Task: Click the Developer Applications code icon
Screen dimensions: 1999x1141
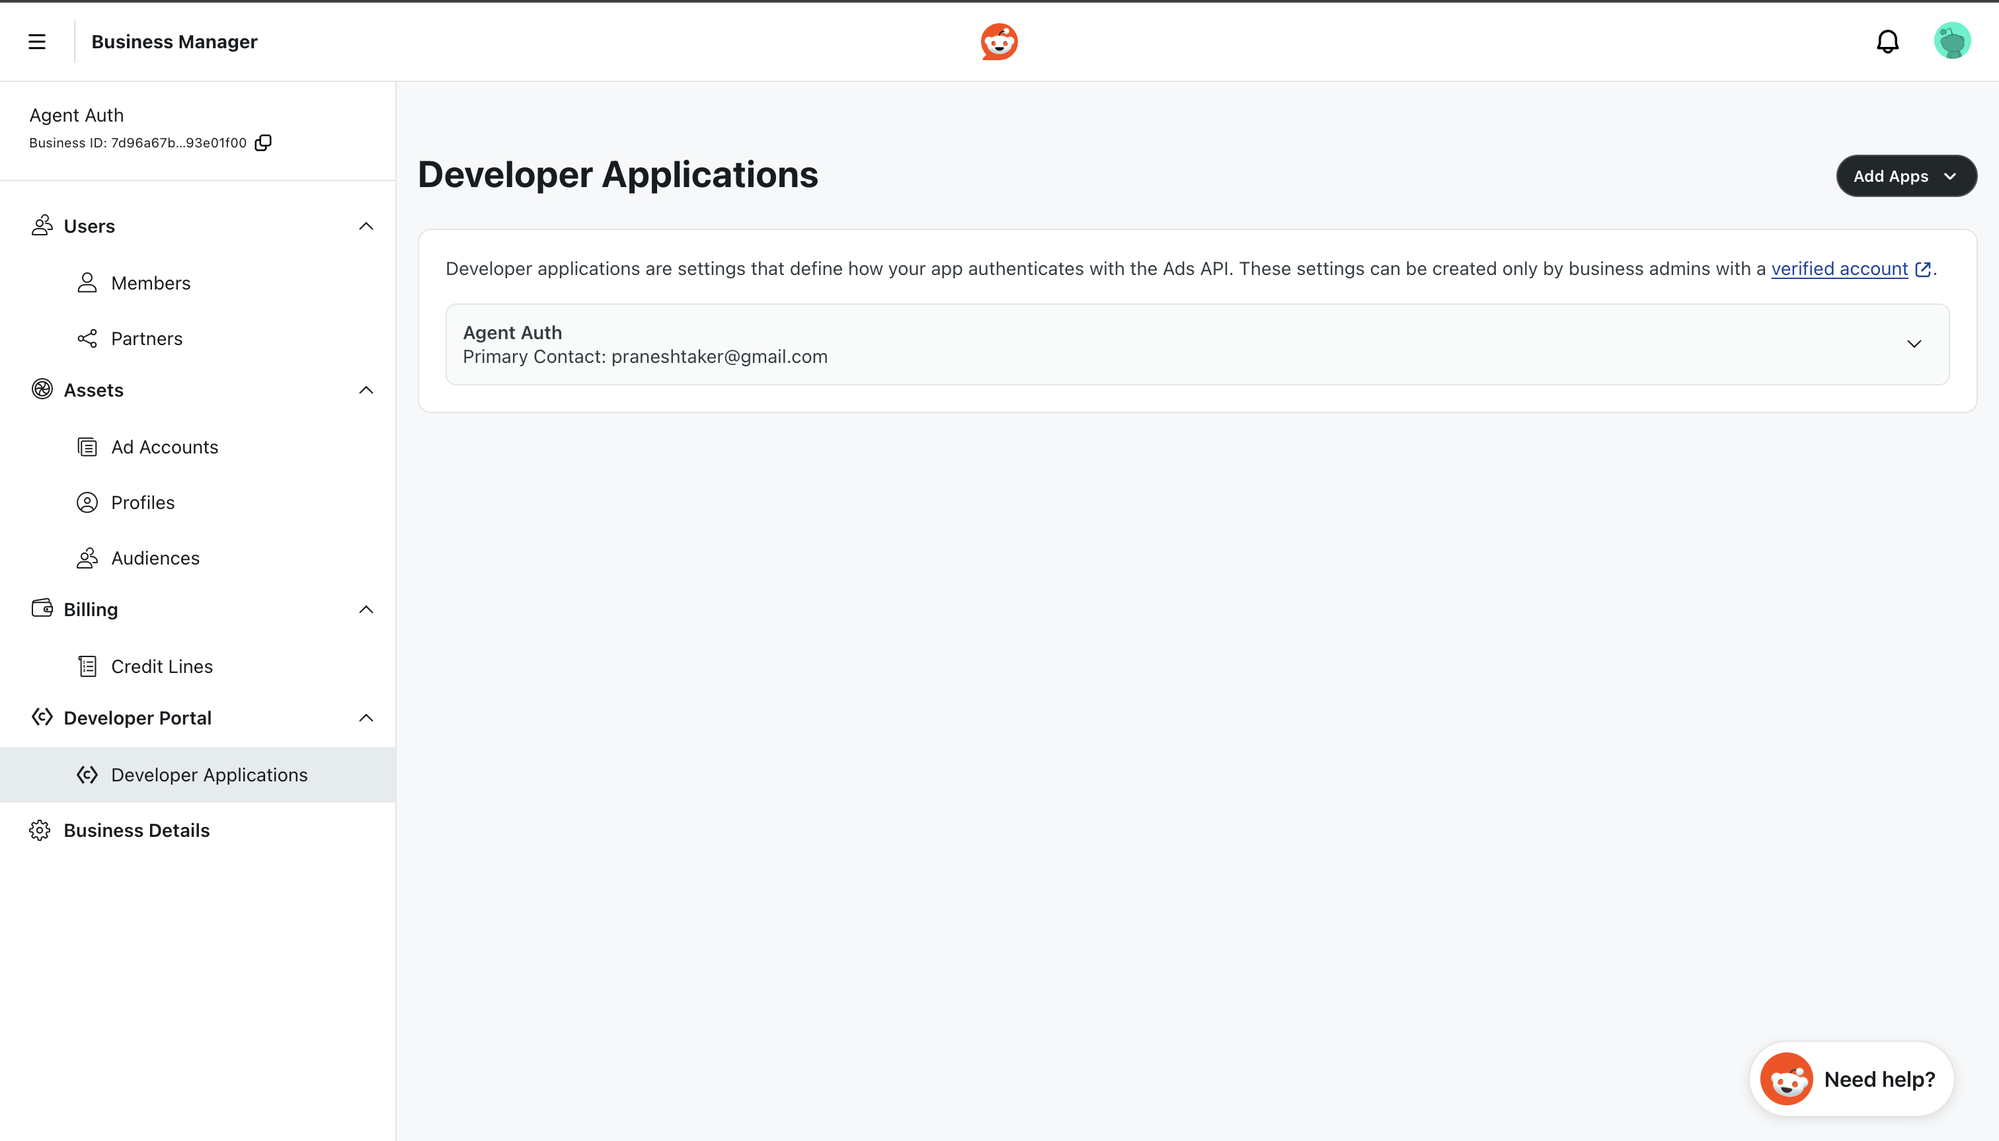Action: pos(87,775)
